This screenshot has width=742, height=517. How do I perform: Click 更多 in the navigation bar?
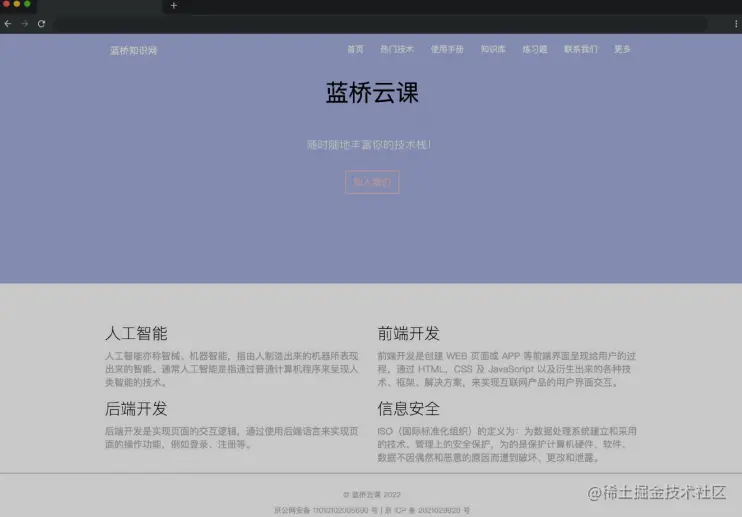click(x=622, y=49)
